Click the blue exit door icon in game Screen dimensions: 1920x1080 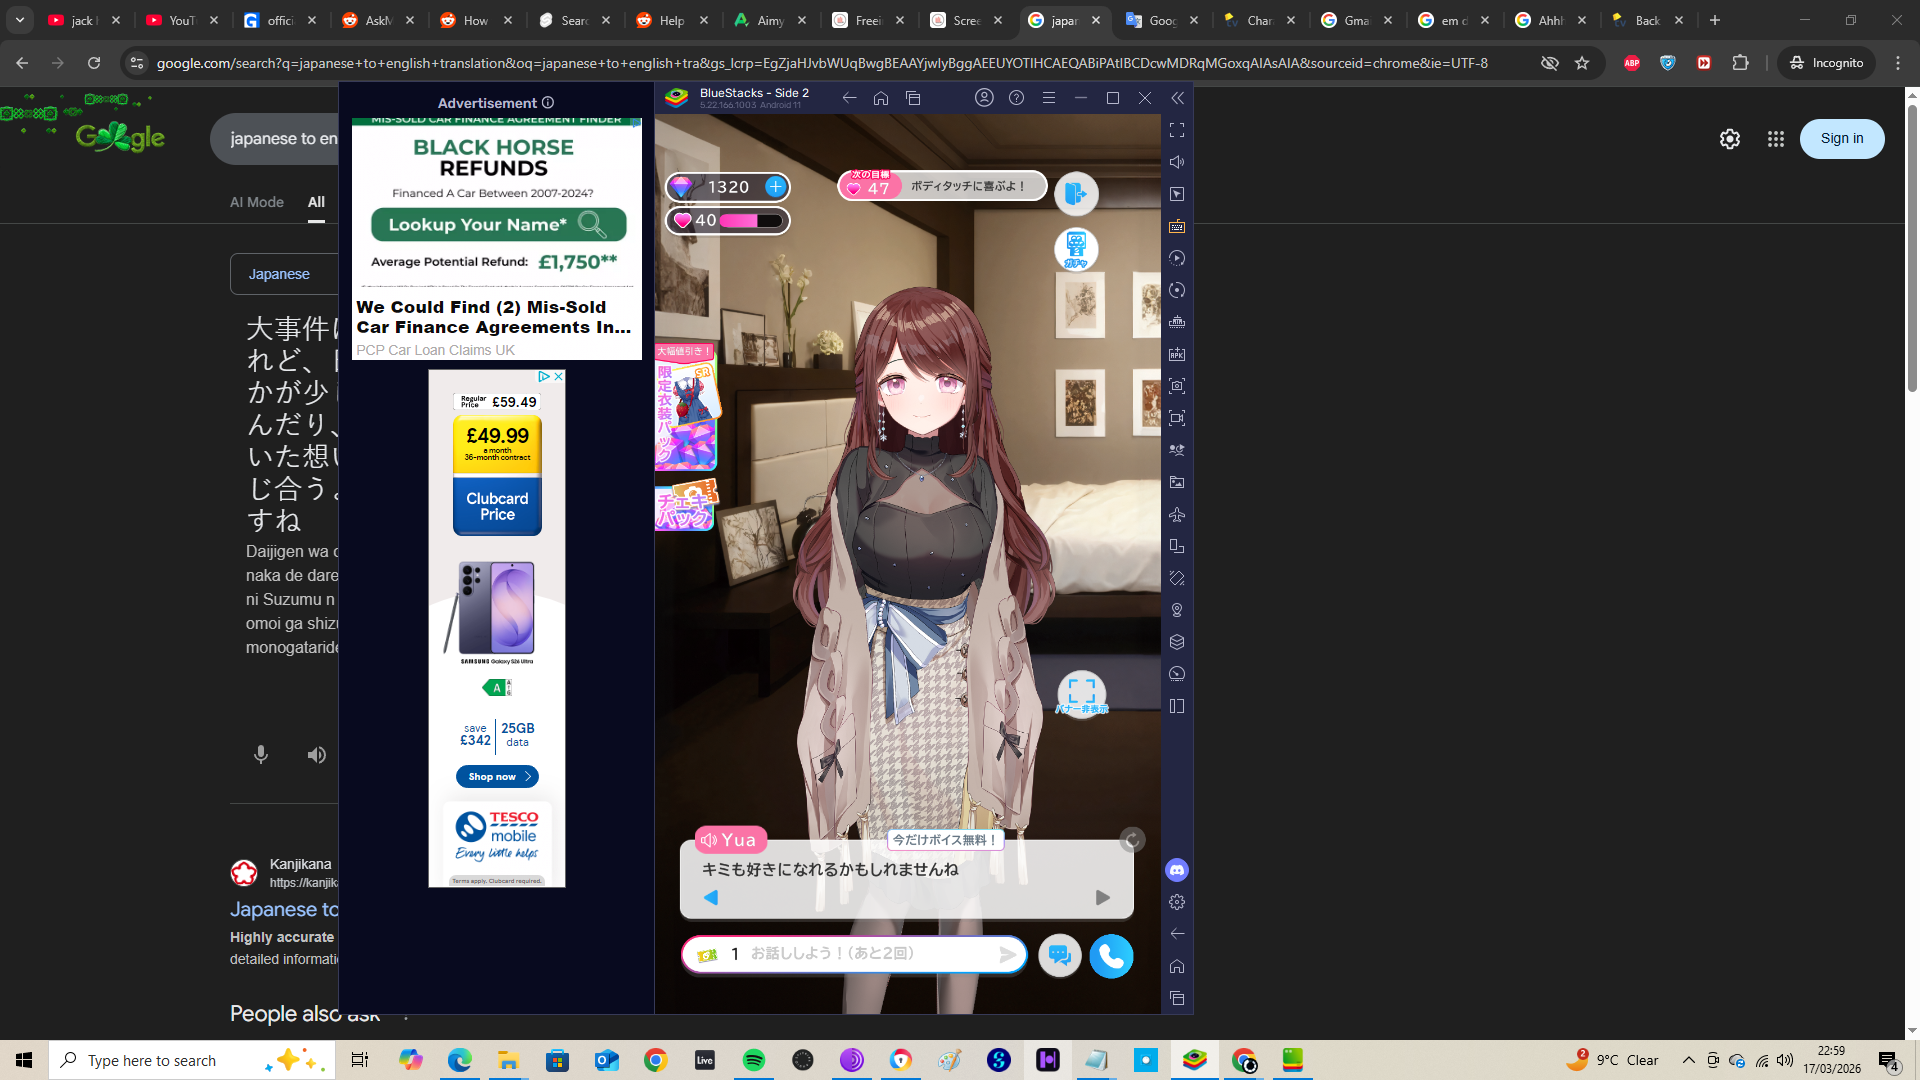click(x=1076, y=194)
